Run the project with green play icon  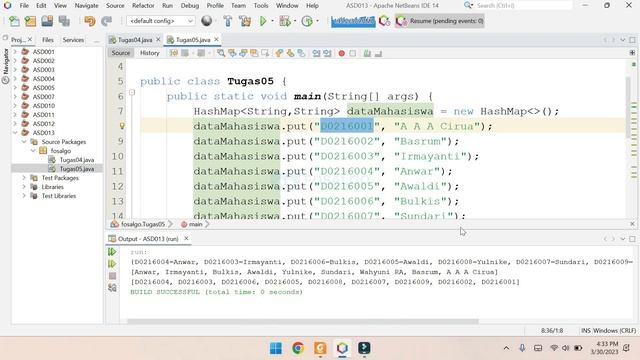[x=263, y=21]
